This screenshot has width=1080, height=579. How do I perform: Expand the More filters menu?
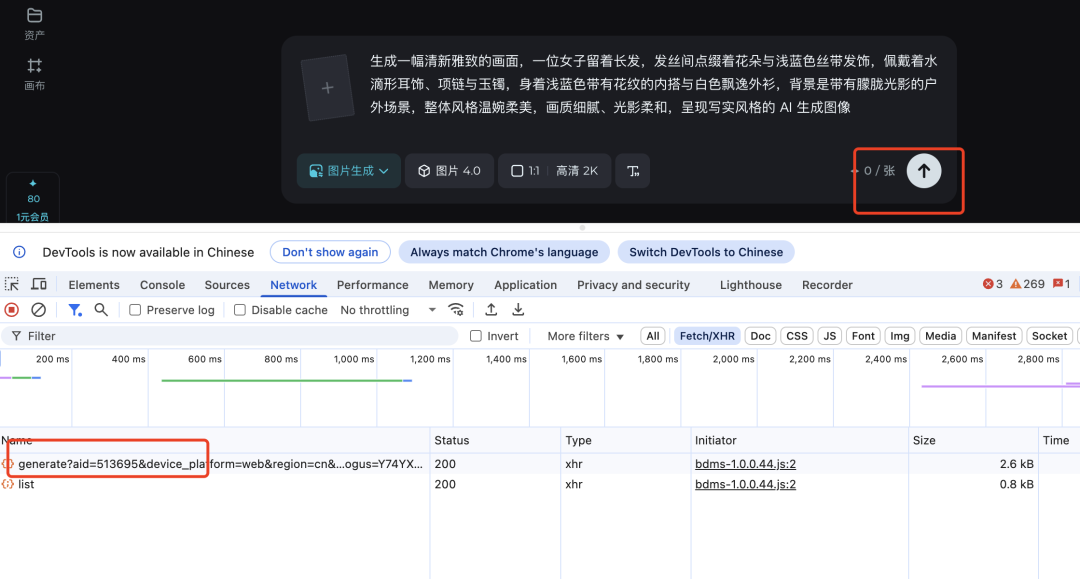(x=581, y=335)
